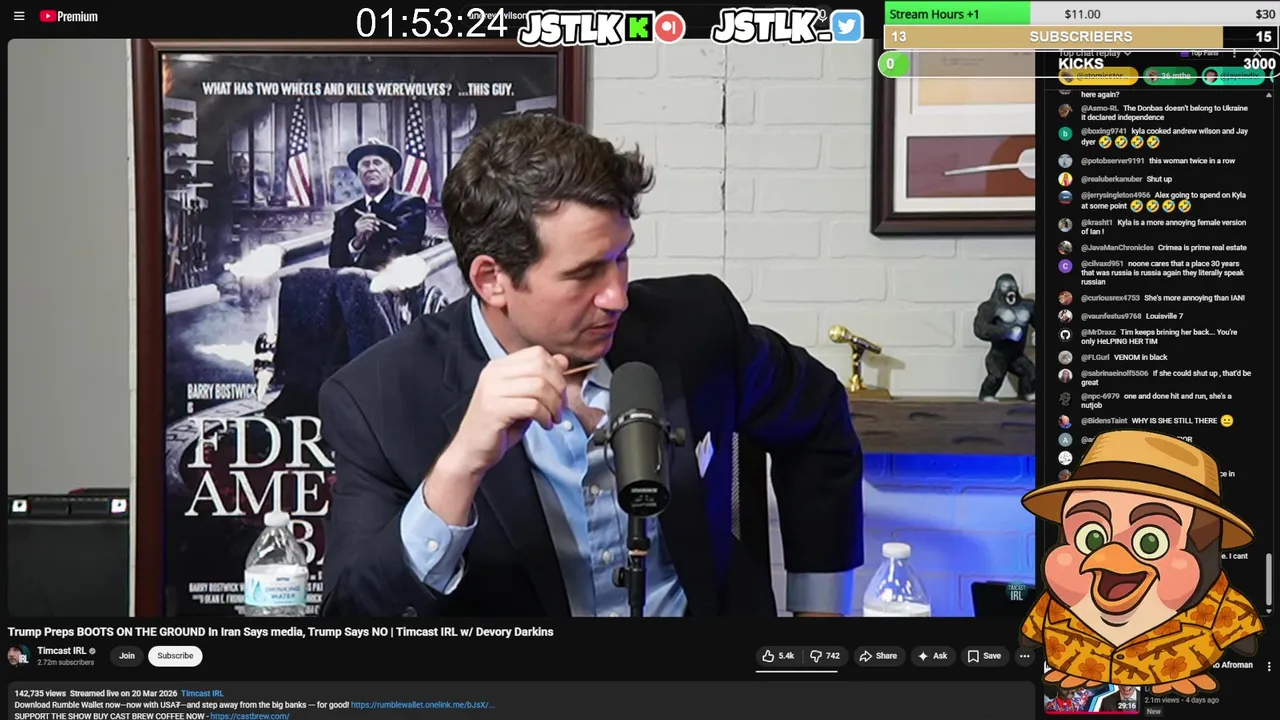Screen dimensions: 1280x720
Task: Click the Stream Hours +1 green progress bar
Action: tap(957, 14)
